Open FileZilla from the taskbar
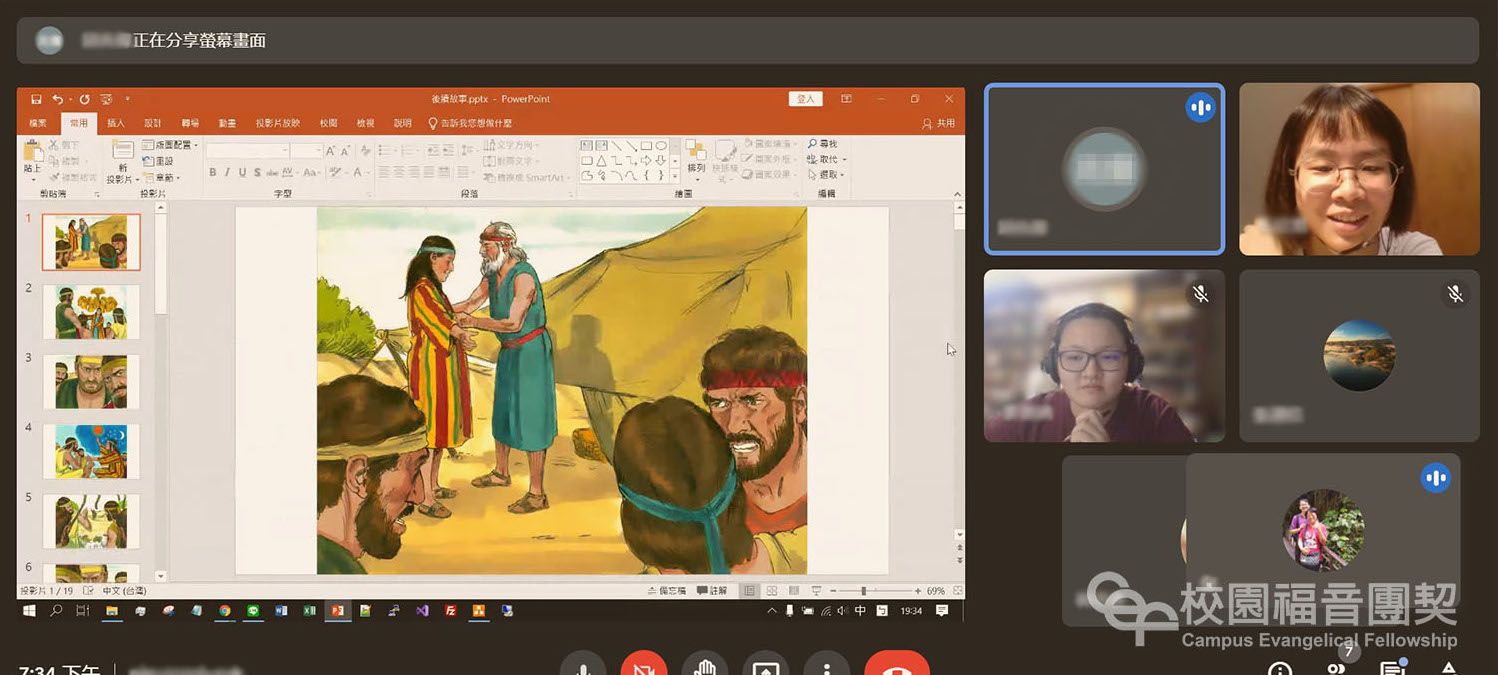 [451, 610]
